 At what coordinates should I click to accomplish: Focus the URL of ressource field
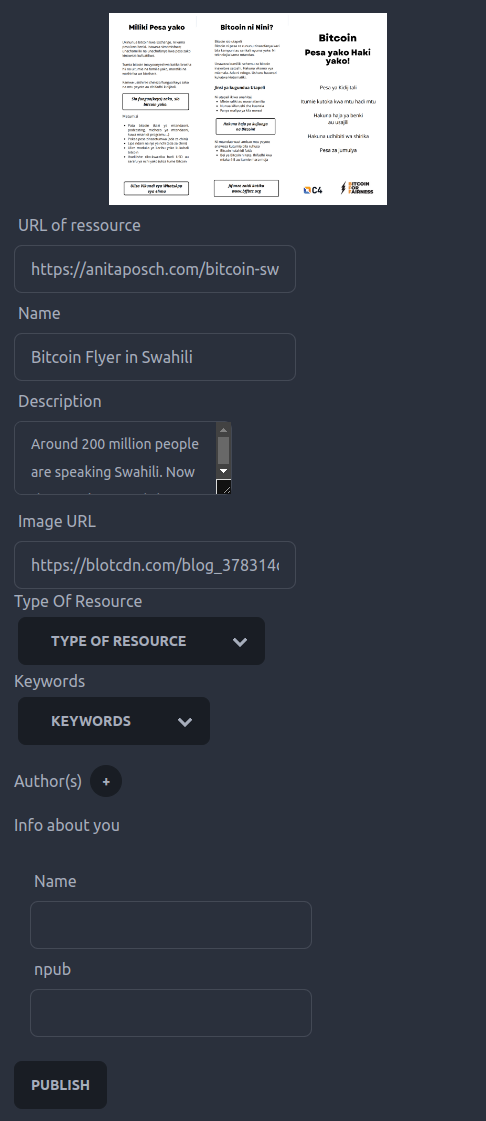point(155,269)
